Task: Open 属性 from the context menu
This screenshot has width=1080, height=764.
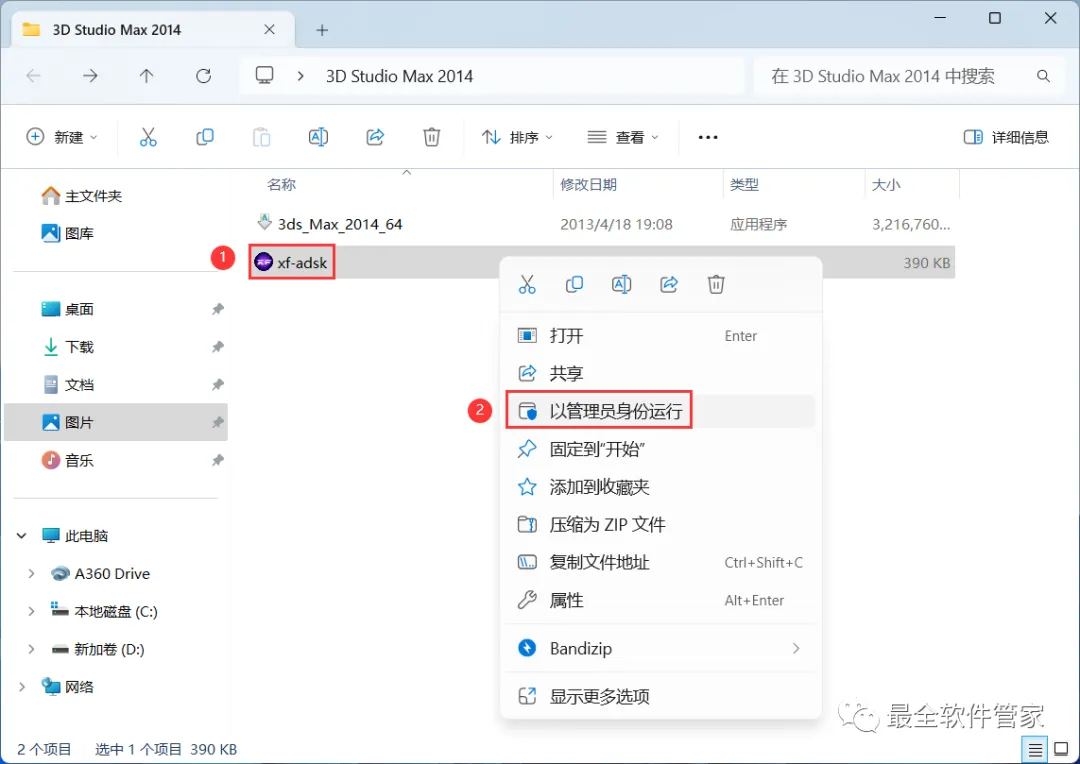Action: (661, 600)
